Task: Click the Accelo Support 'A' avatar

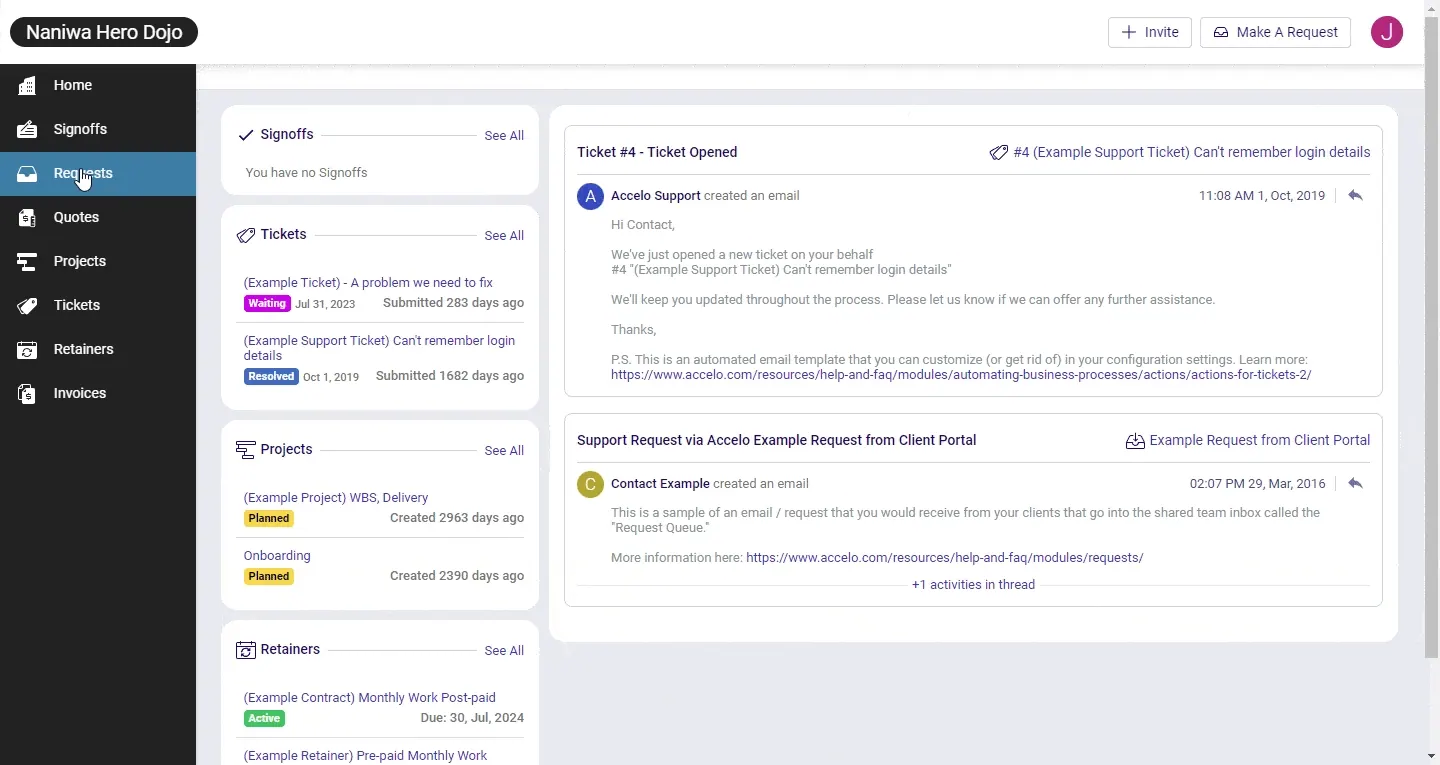Action: tap(590, 196)
